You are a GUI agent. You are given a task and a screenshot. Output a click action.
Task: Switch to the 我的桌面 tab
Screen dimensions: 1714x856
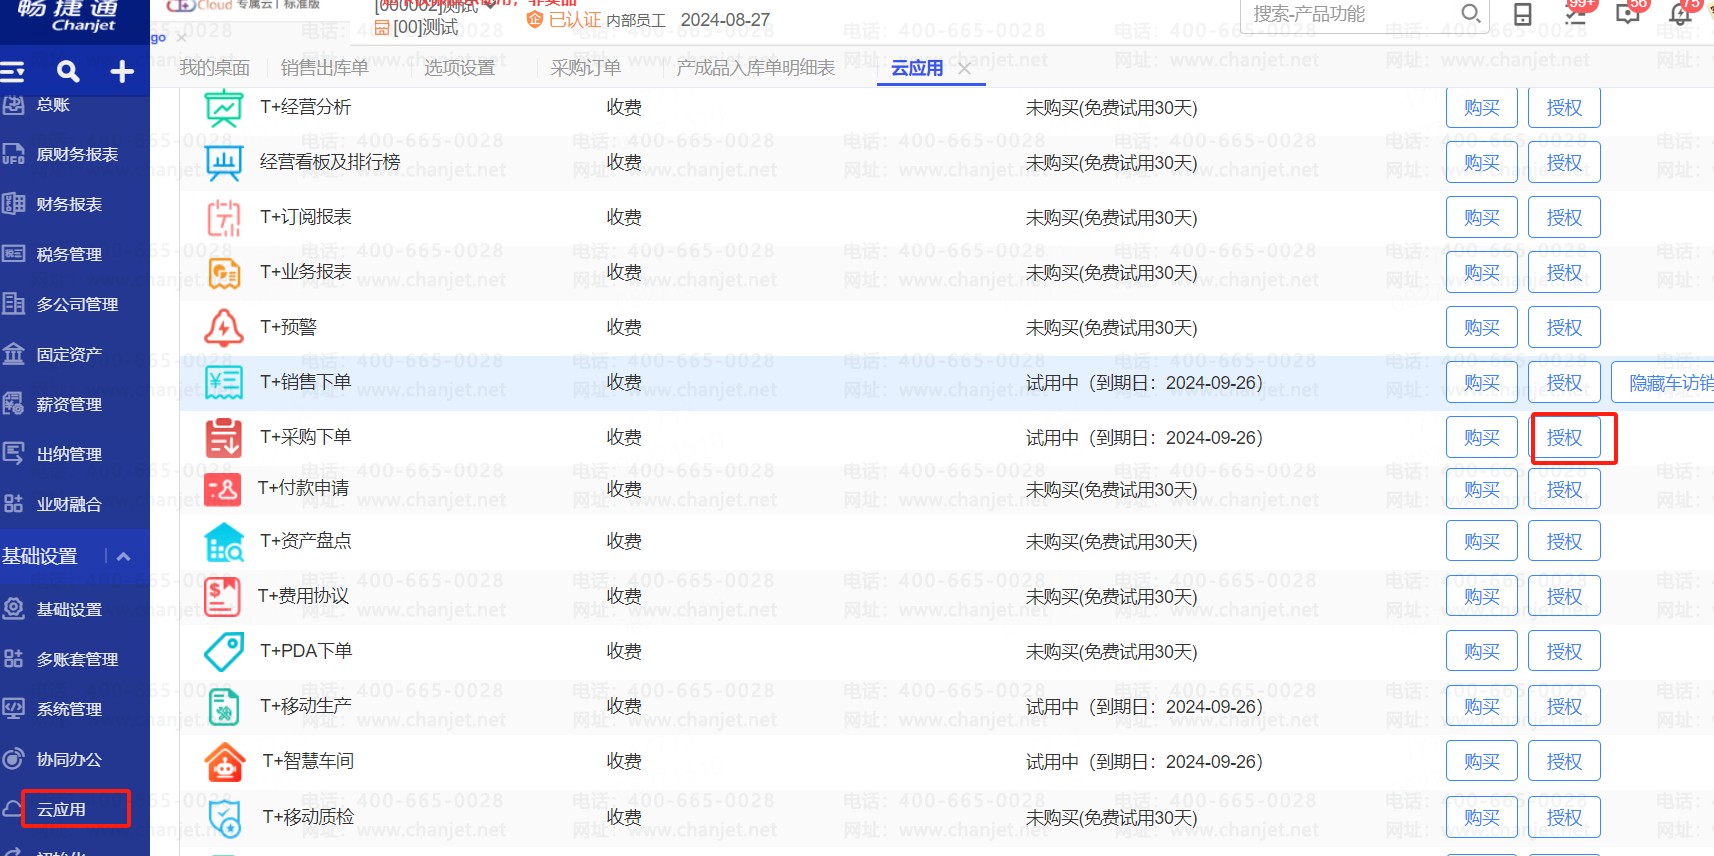click(215, 68)
